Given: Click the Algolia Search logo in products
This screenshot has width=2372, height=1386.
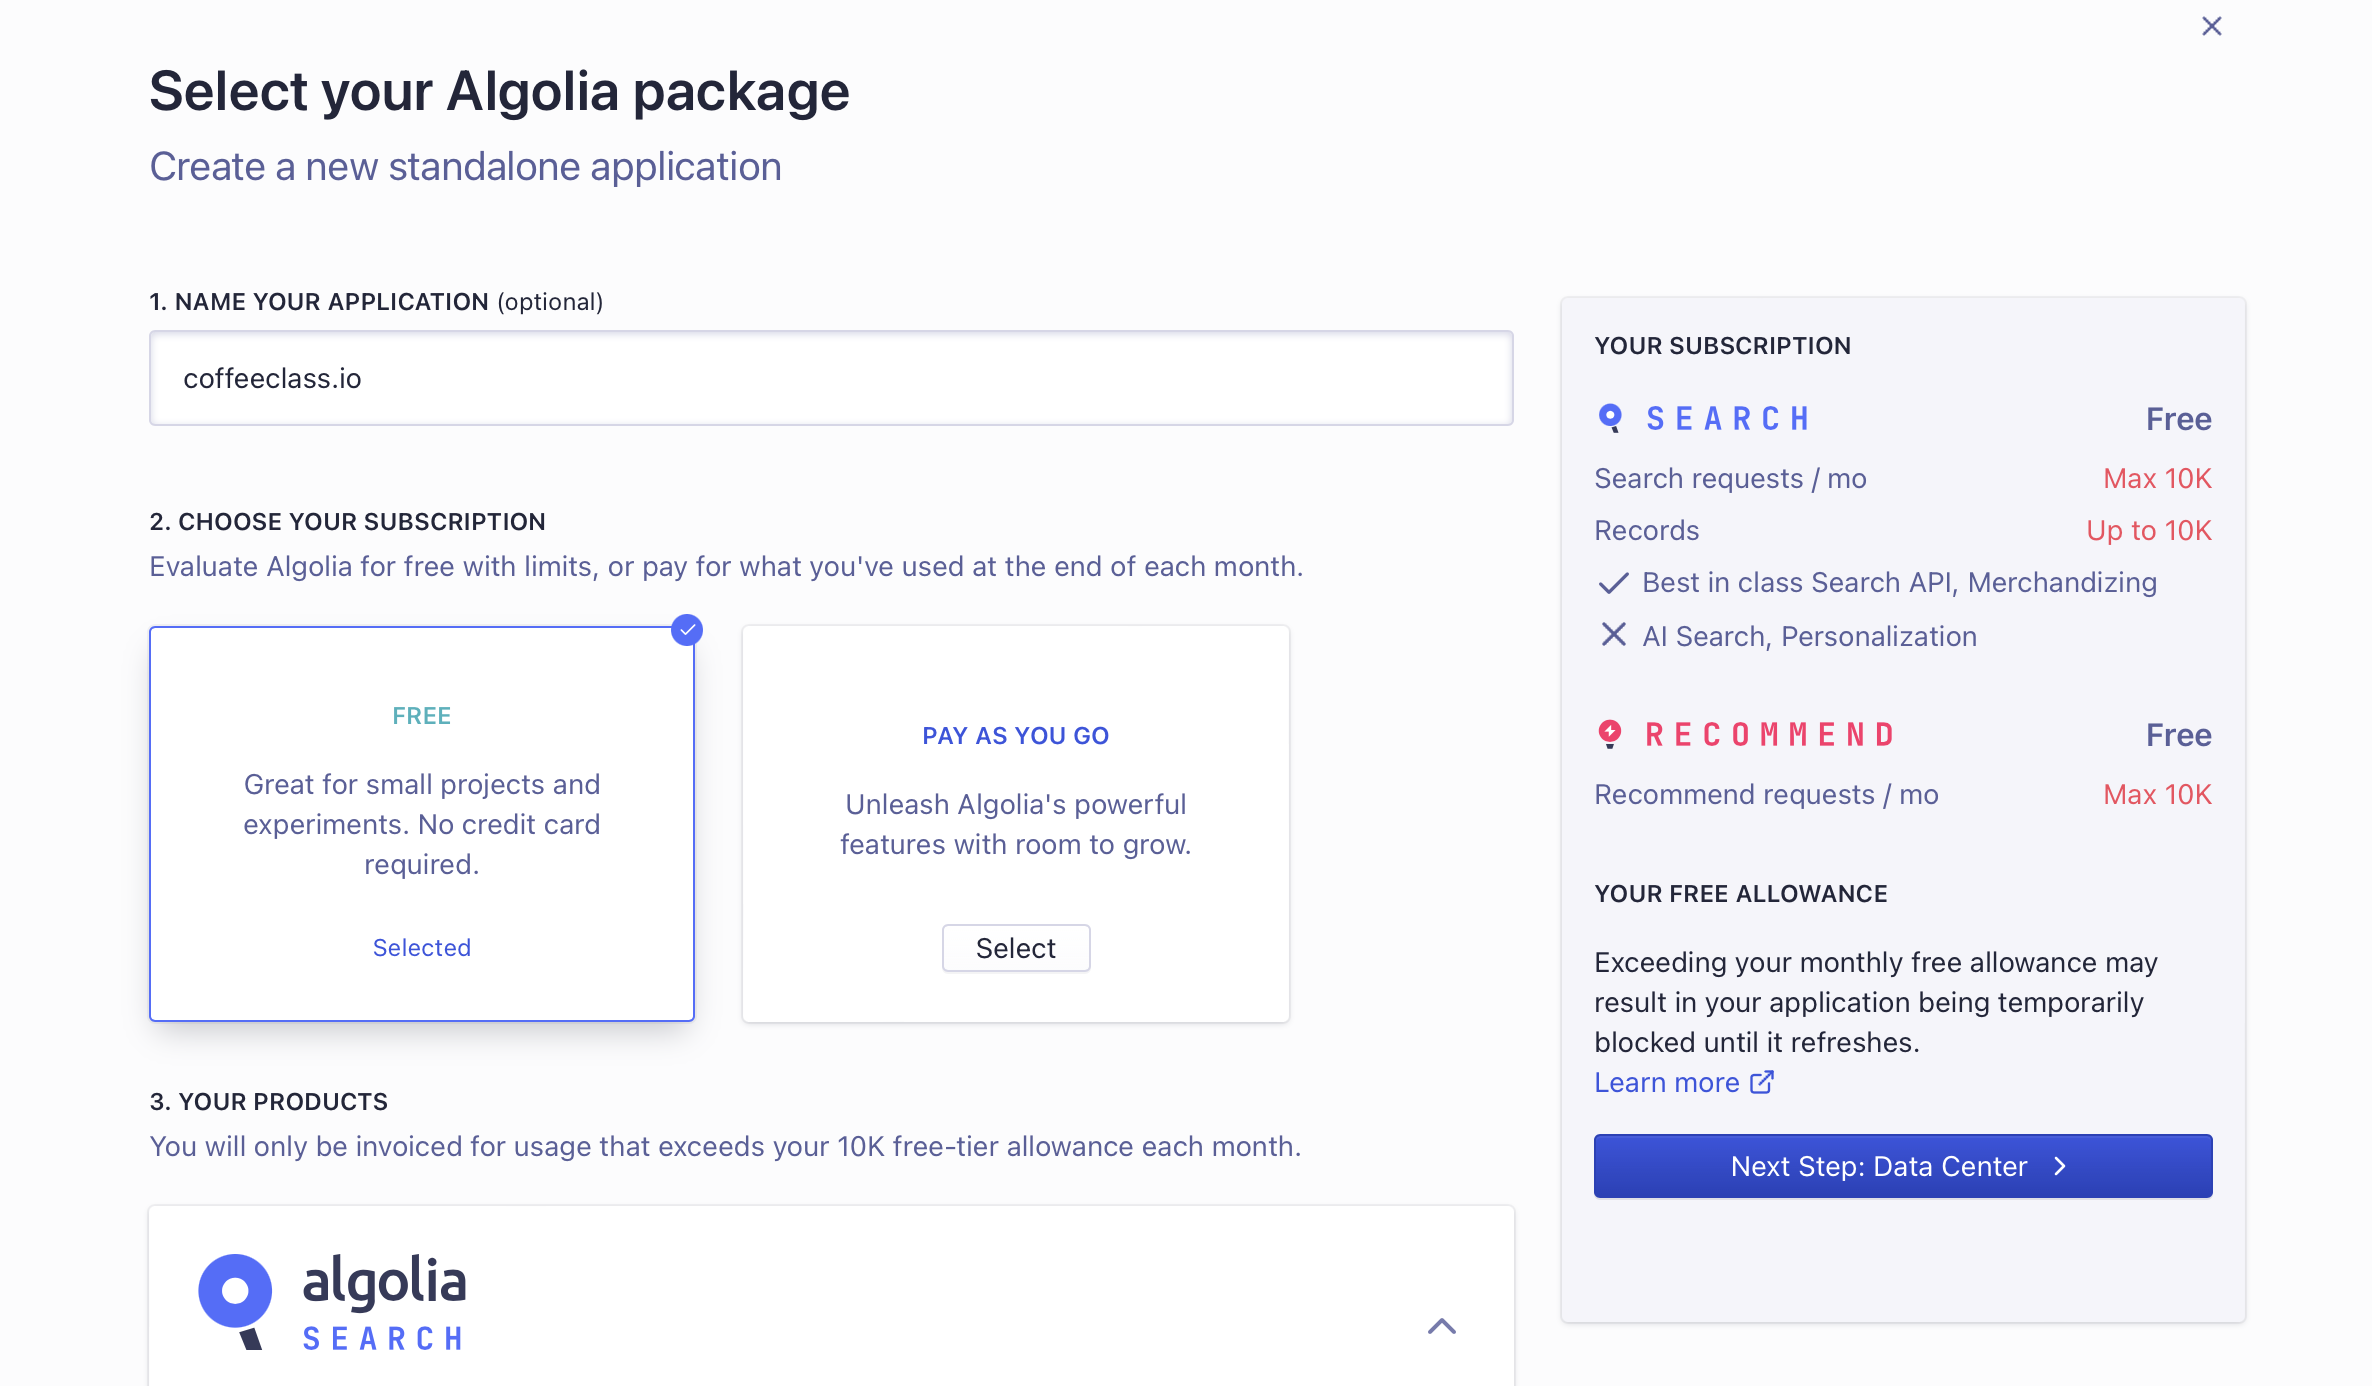Looking at the screenshot, I should (333, 1302).
